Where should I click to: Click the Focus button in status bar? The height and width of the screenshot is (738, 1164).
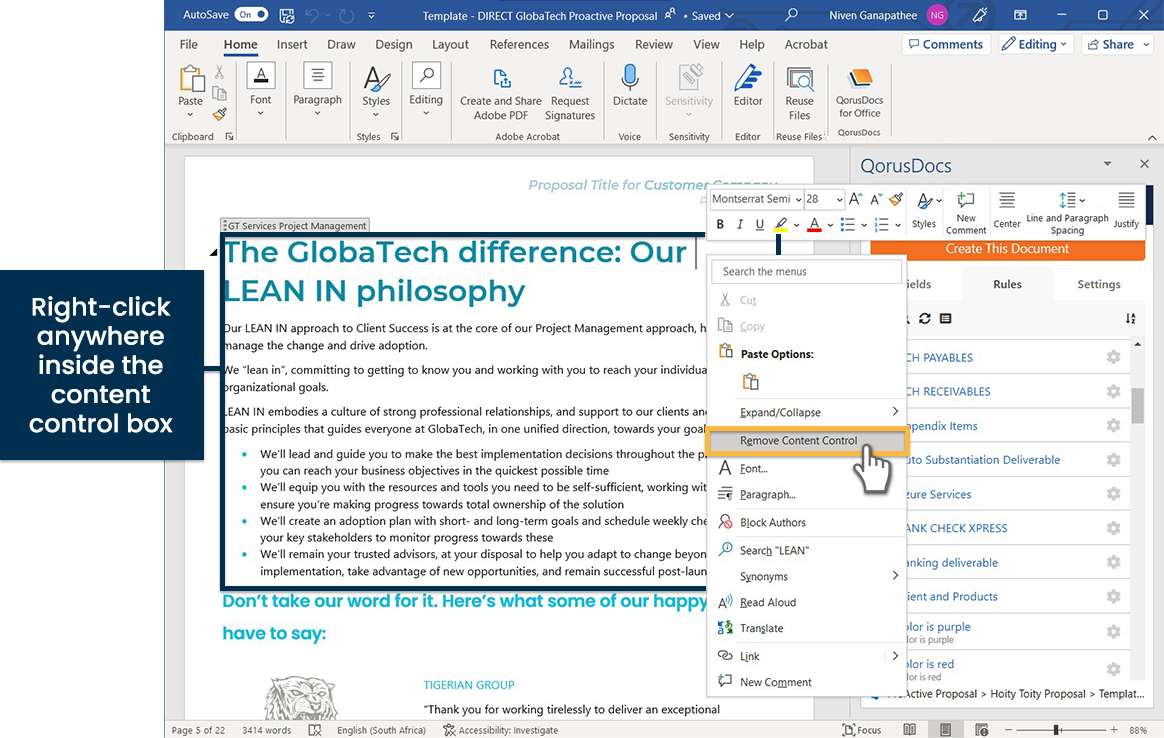pos(862,730)
